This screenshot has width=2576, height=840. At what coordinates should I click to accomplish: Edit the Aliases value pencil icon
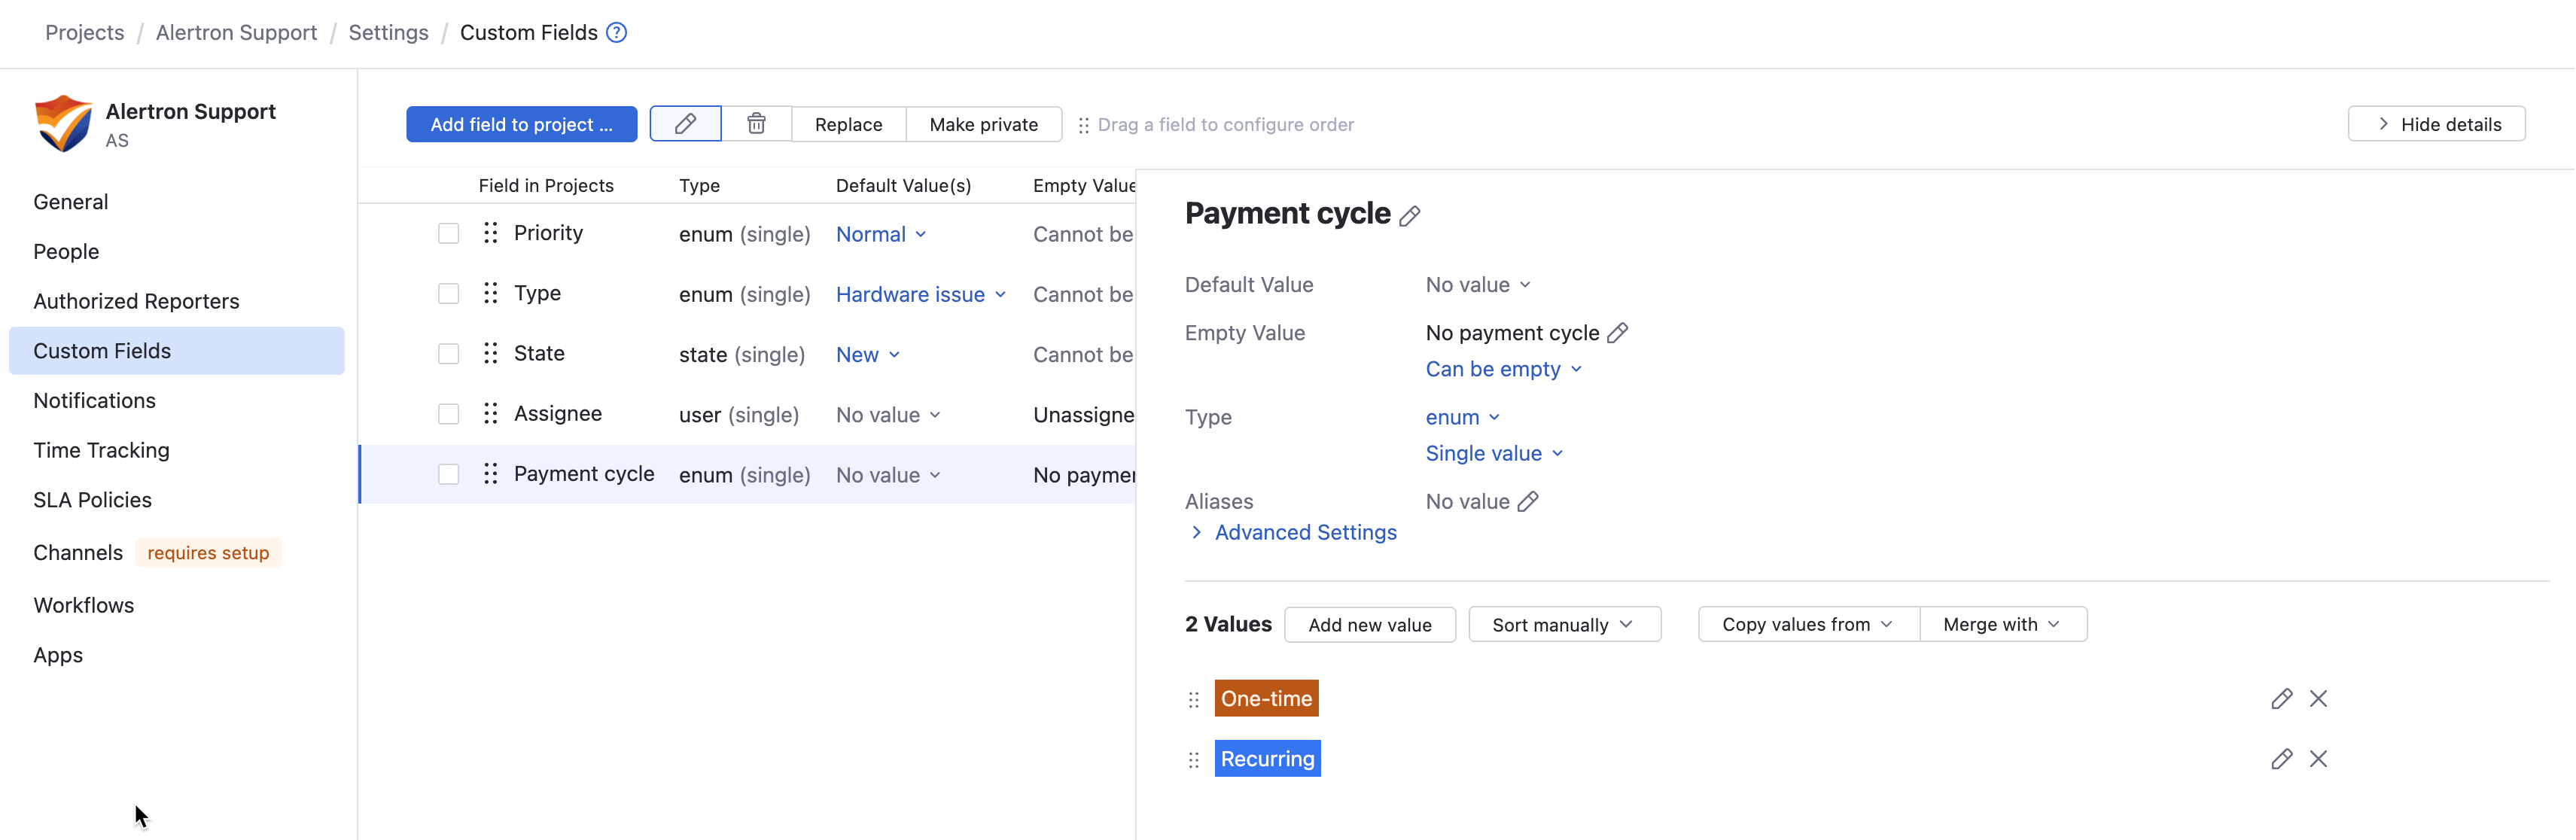[1527, 502]
